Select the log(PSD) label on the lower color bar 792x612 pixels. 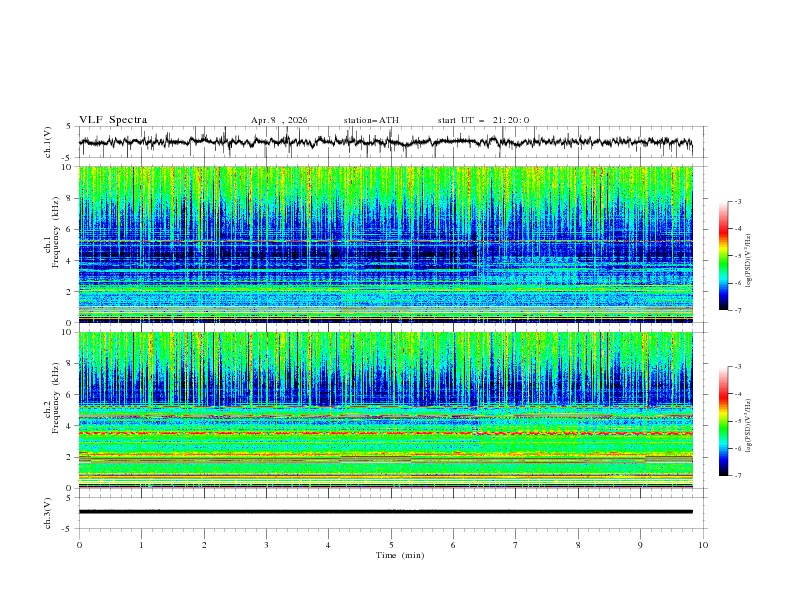[748, 425]
